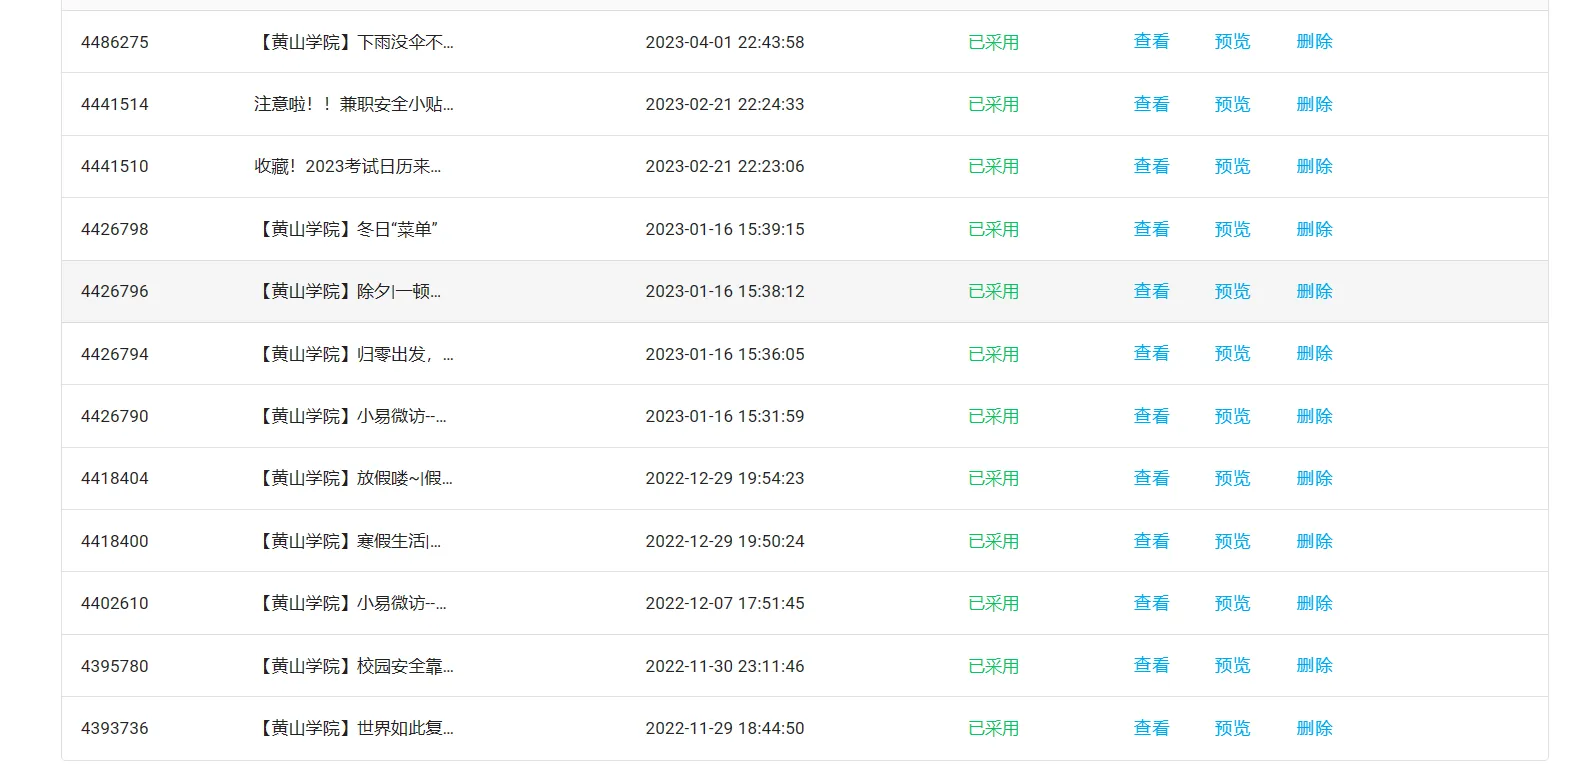Click 删除 in row 4426796
Viewport: 1575px width, 780px height.
1314,291
